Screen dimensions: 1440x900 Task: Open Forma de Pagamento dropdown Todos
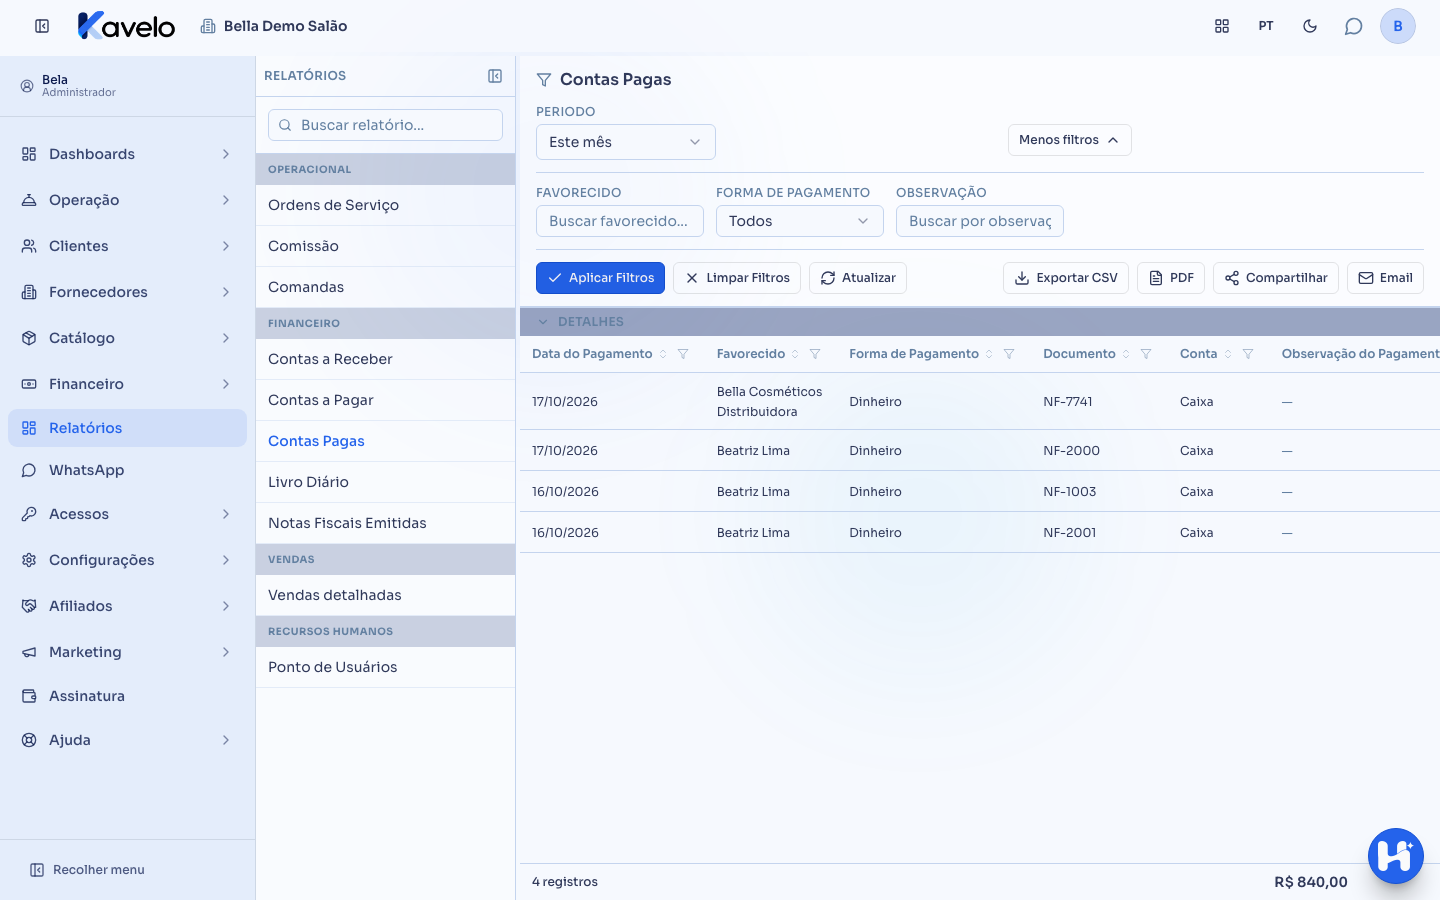[x=800, y=221]
